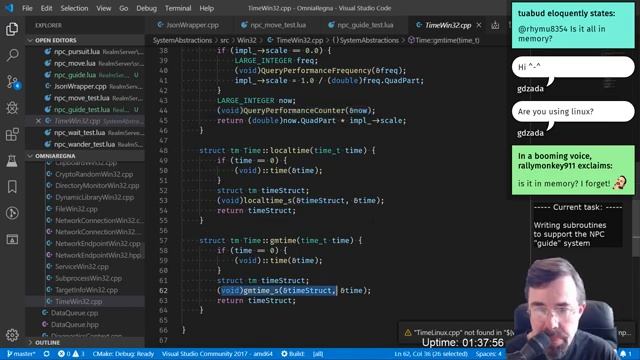This screenshot has width=640, height=360.
Task: Open npc_wait_test.lua in Open Editors
Action: 85,133
